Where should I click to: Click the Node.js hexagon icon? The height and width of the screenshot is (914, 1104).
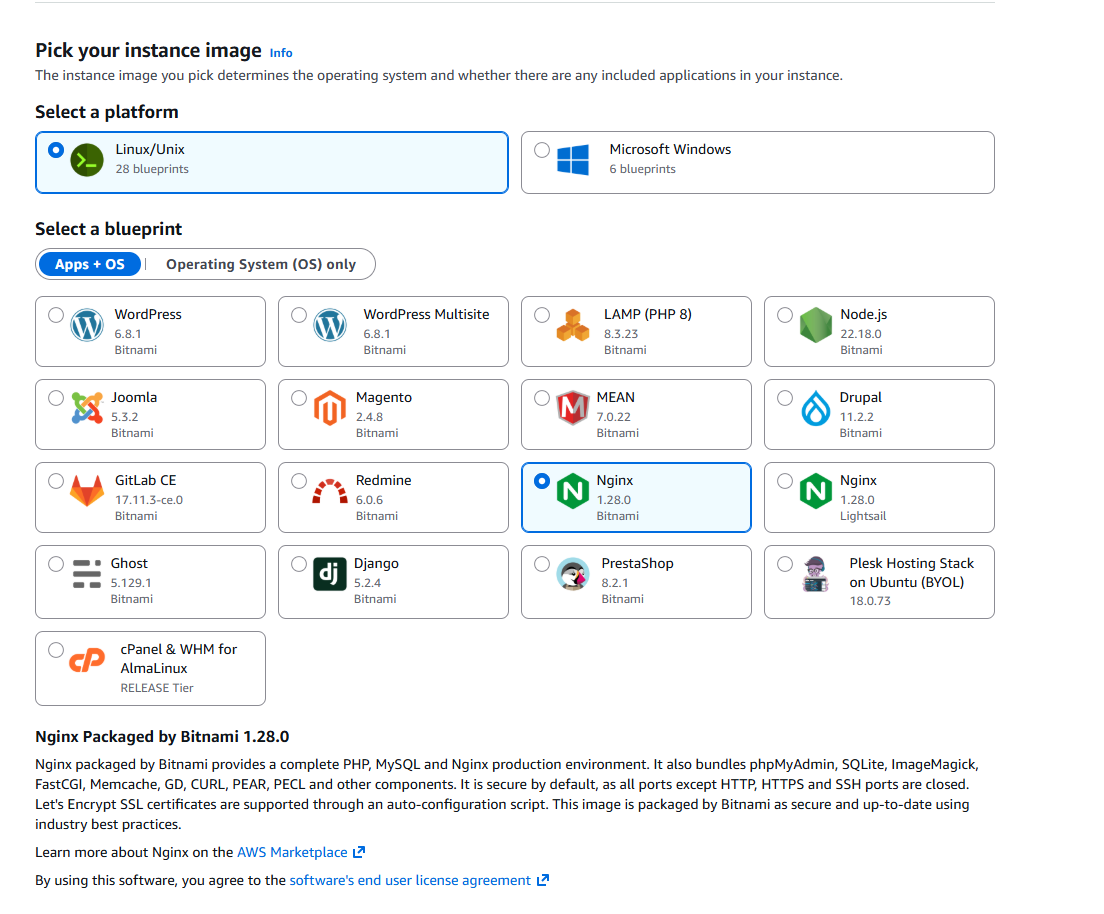point(815,325)
